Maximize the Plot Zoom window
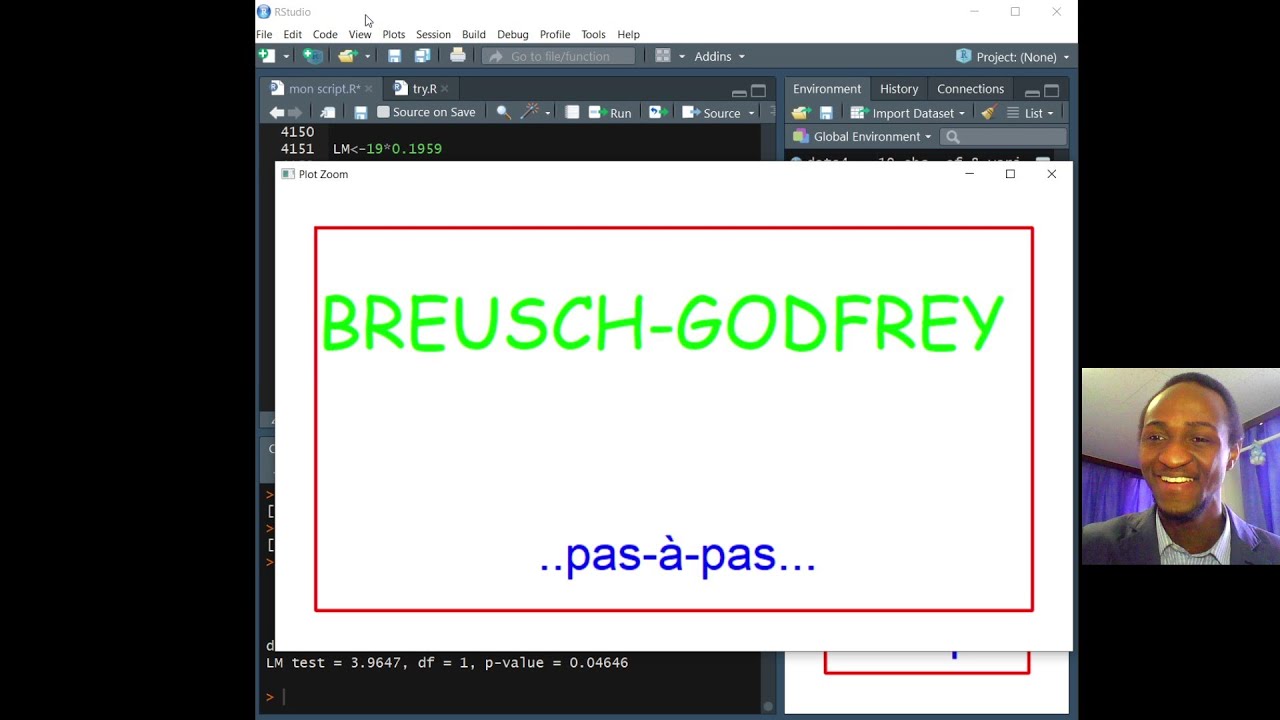 [x=1010, y=174]
